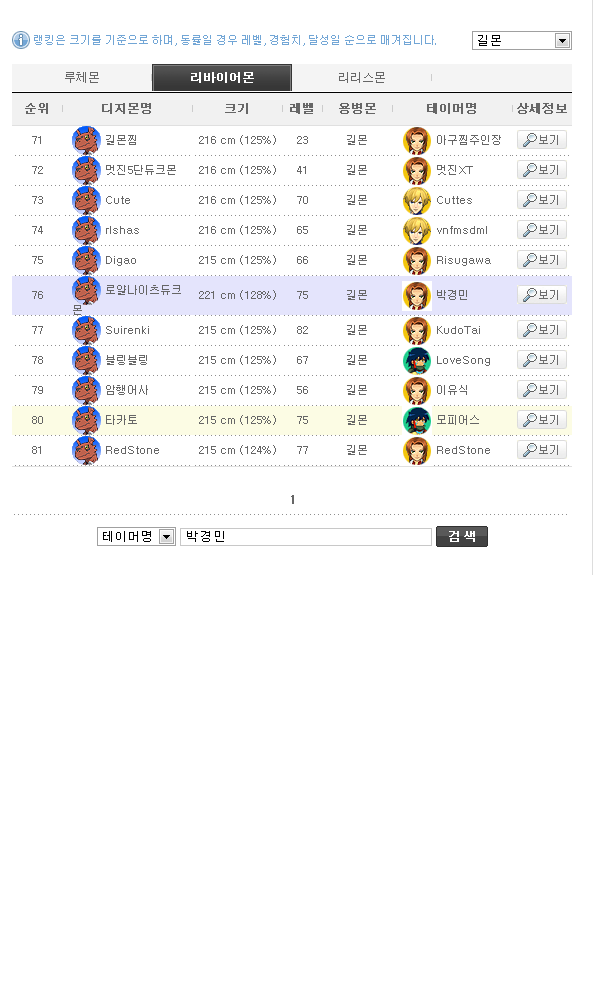Open 보기 details for rank 76 row
Image resolution: width=598 pixels, height=1000 pixels.
(x=542, y=295)
